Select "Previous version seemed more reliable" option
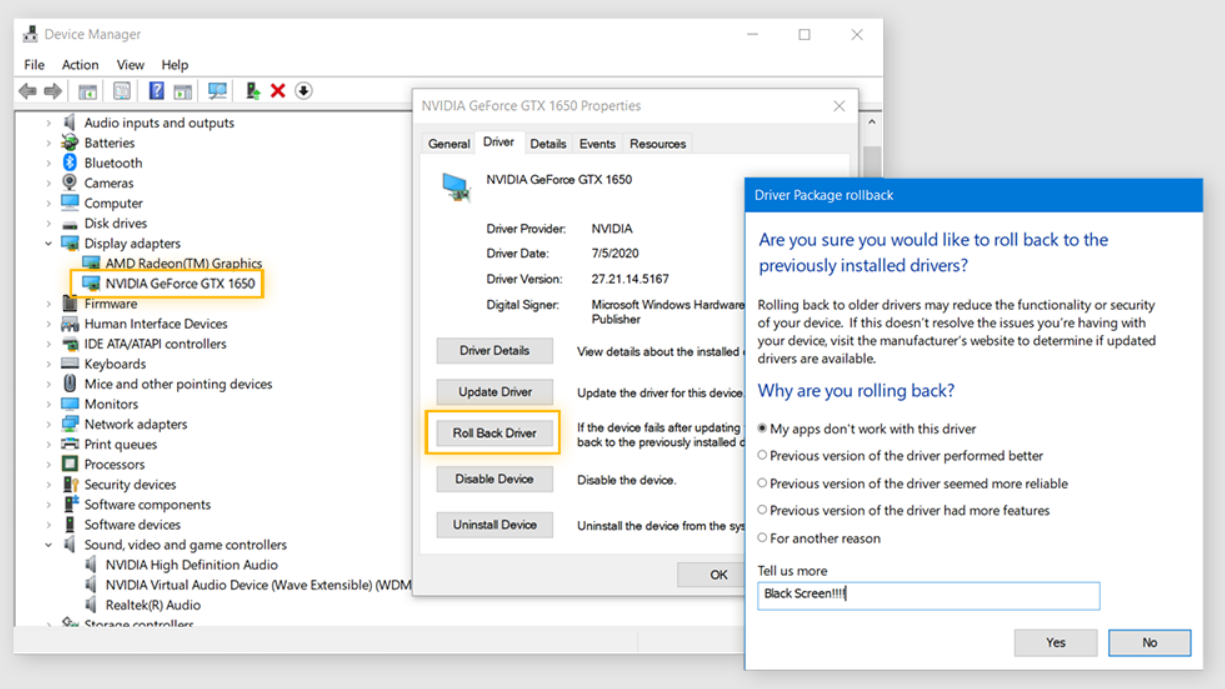 pos(763,483)
